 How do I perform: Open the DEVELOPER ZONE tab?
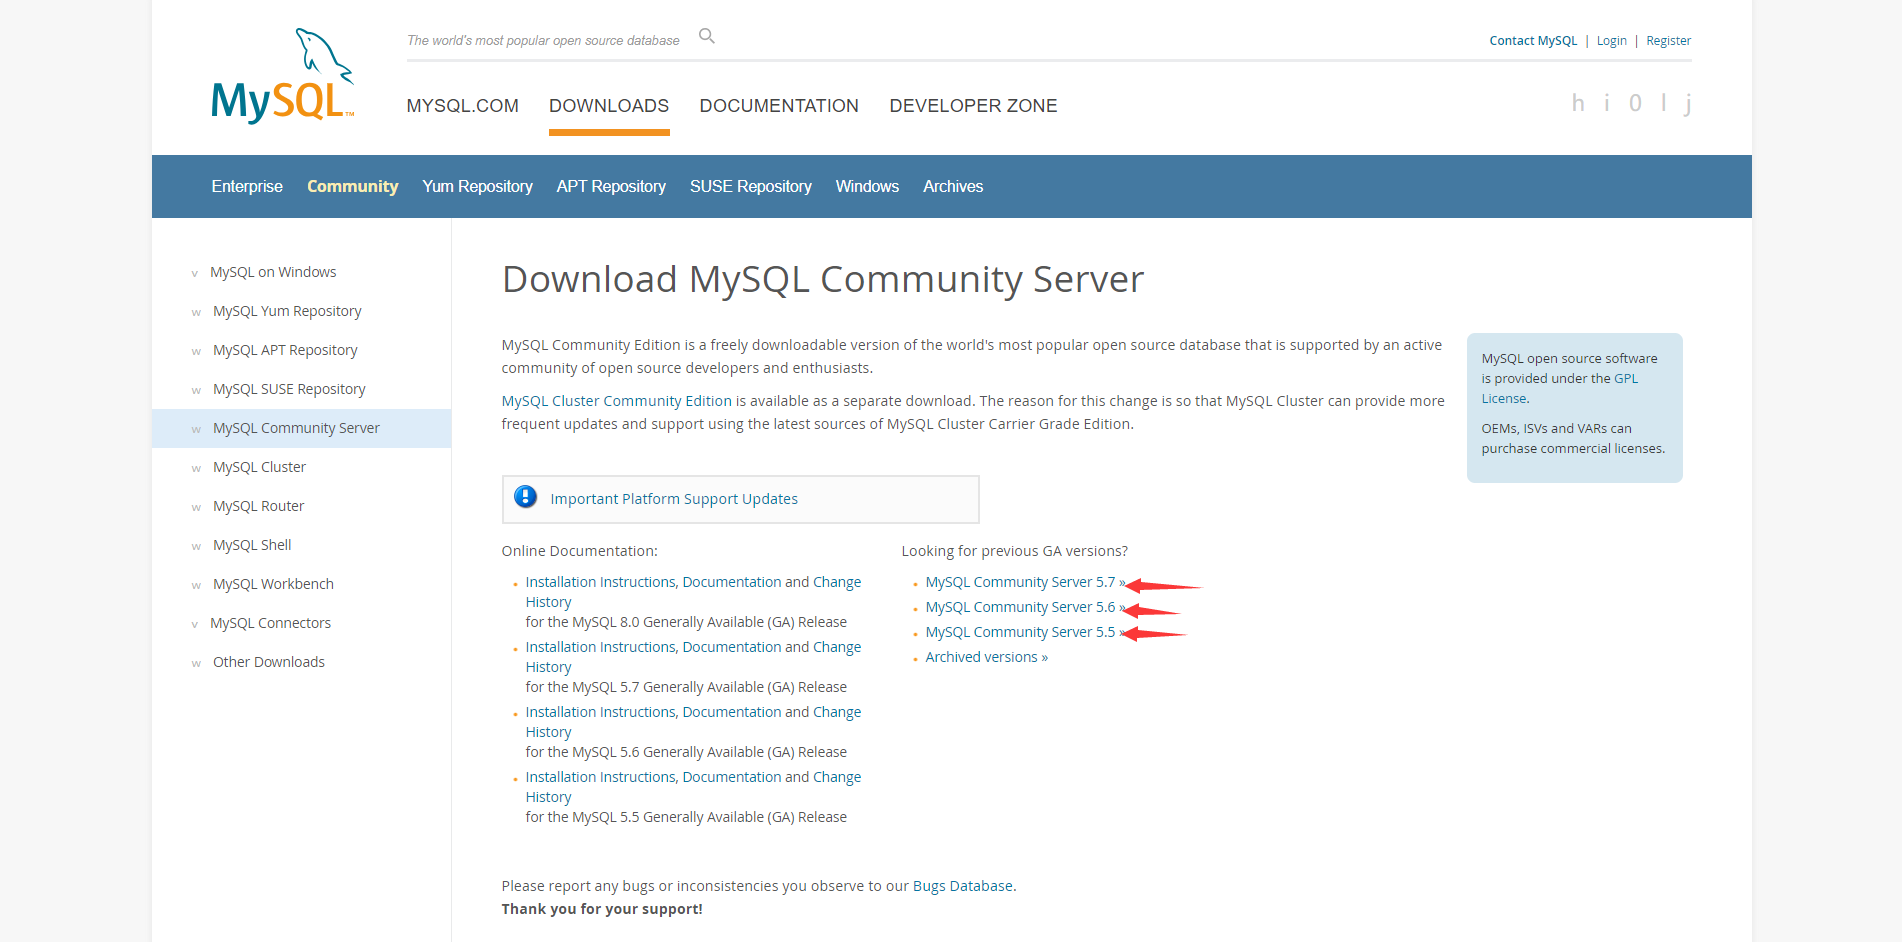point(972,106)
